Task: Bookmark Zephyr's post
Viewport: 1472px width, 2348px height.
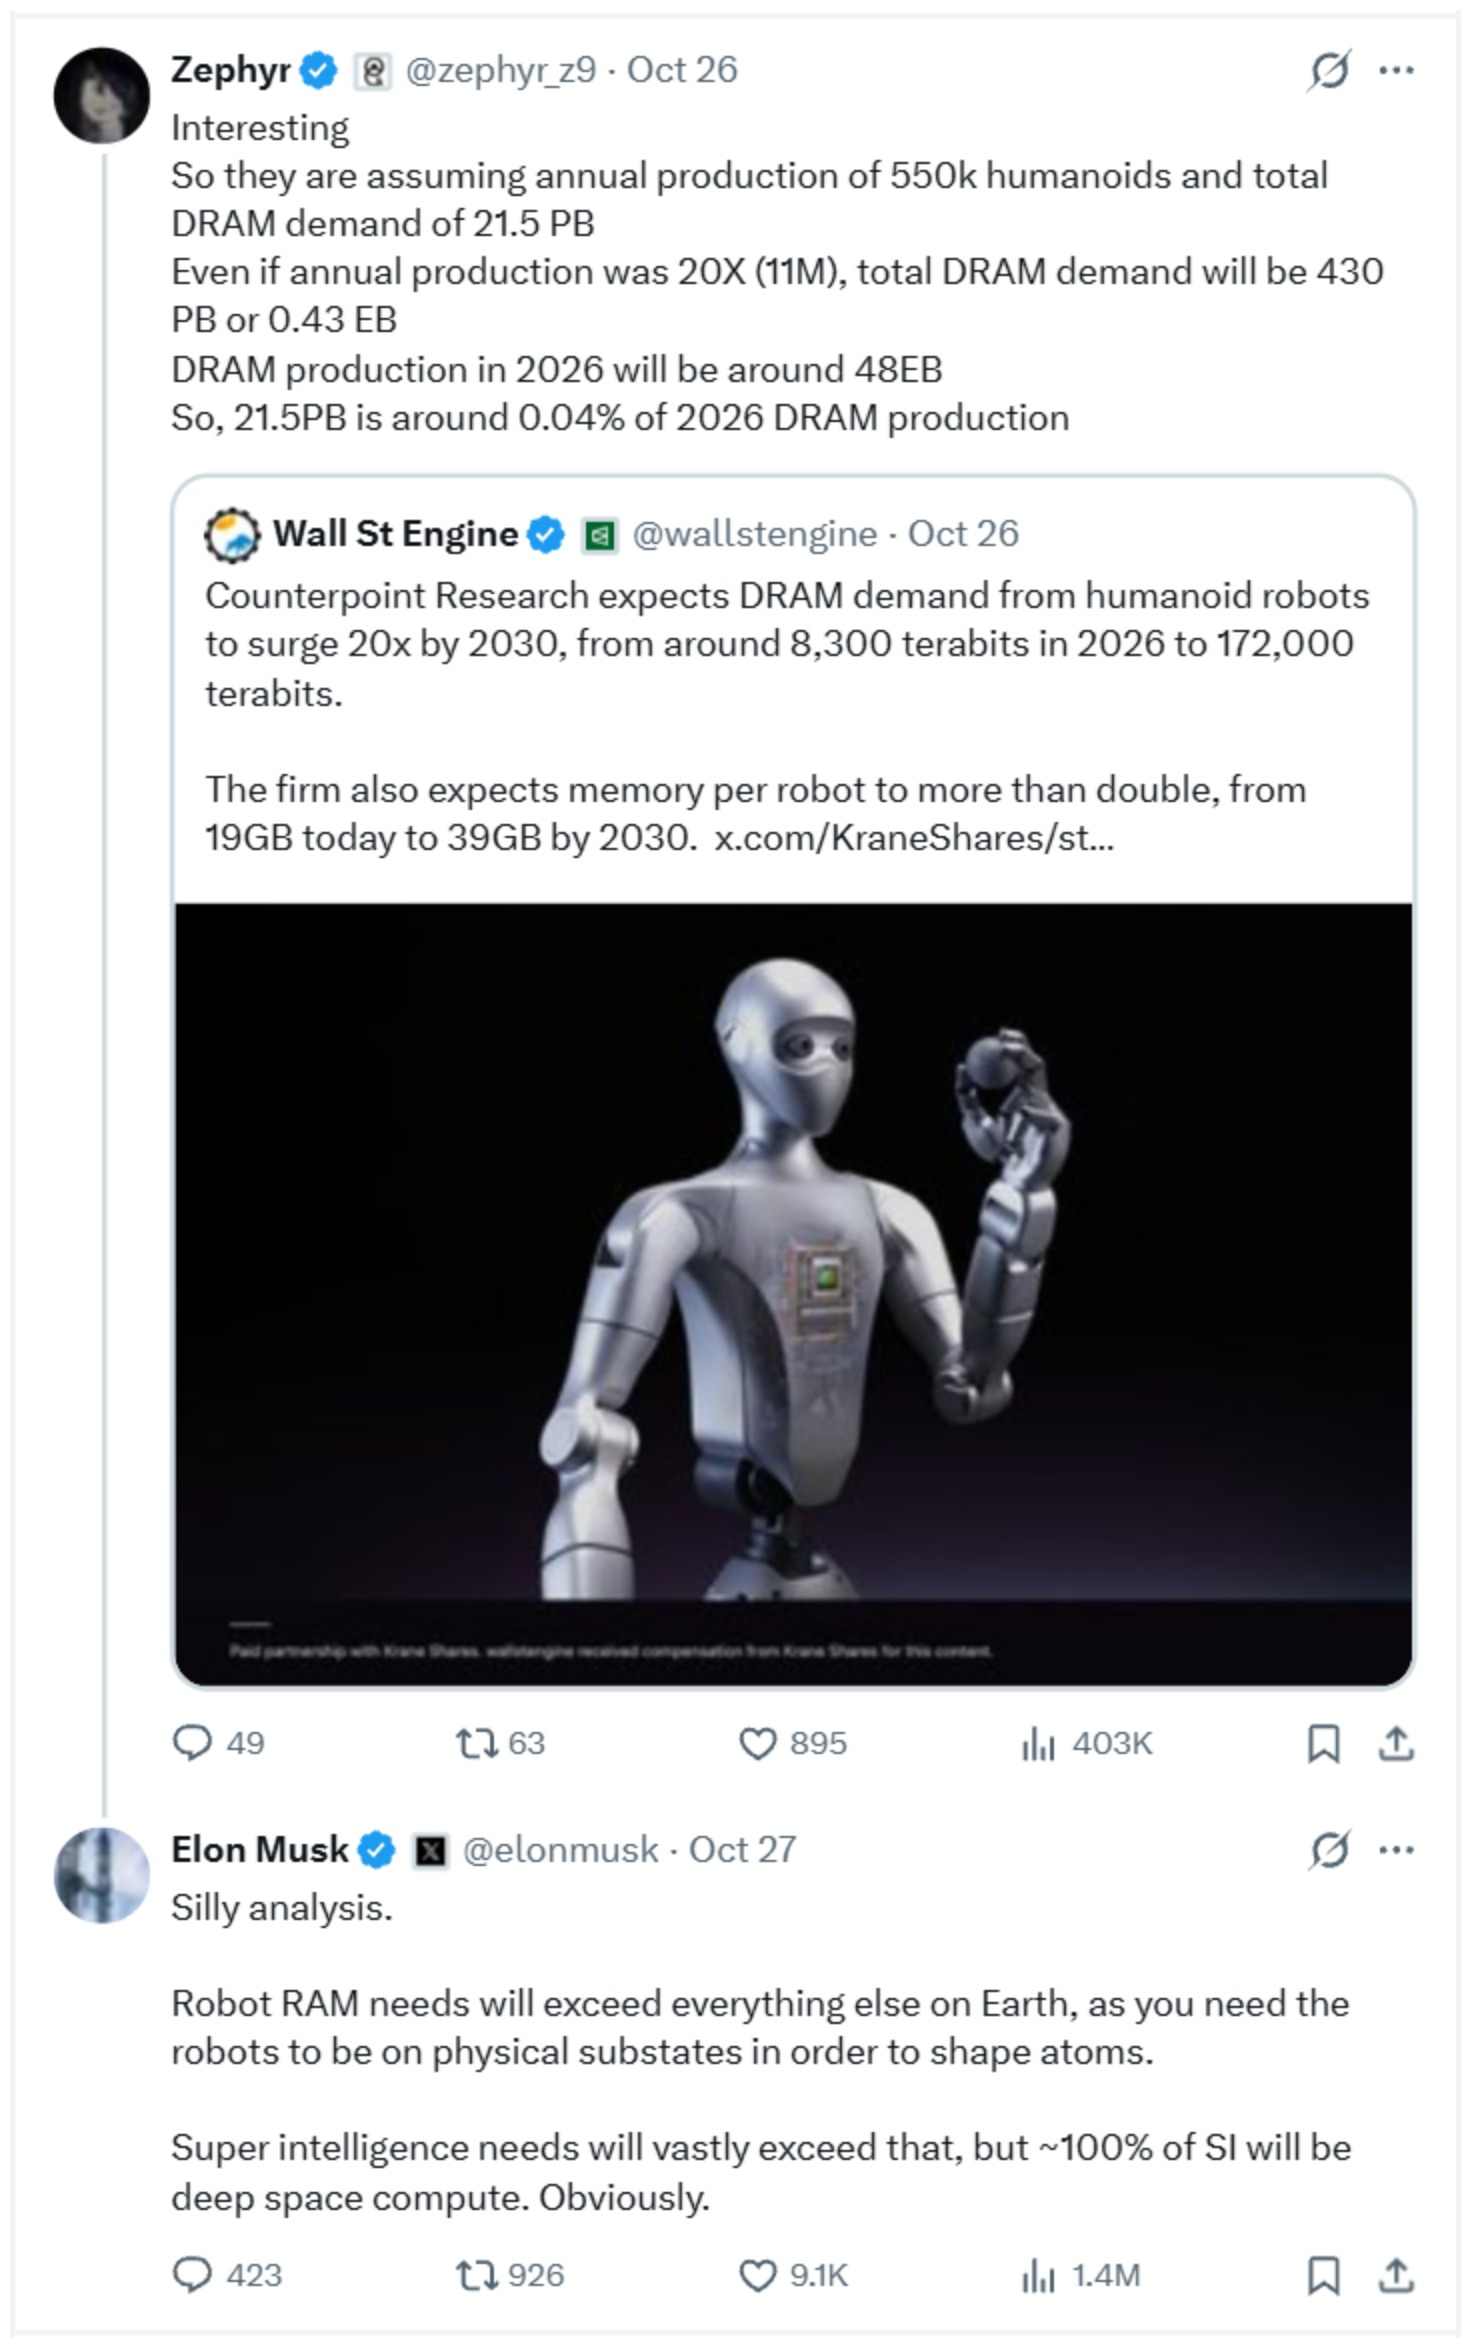Action: [1323, 1743]
